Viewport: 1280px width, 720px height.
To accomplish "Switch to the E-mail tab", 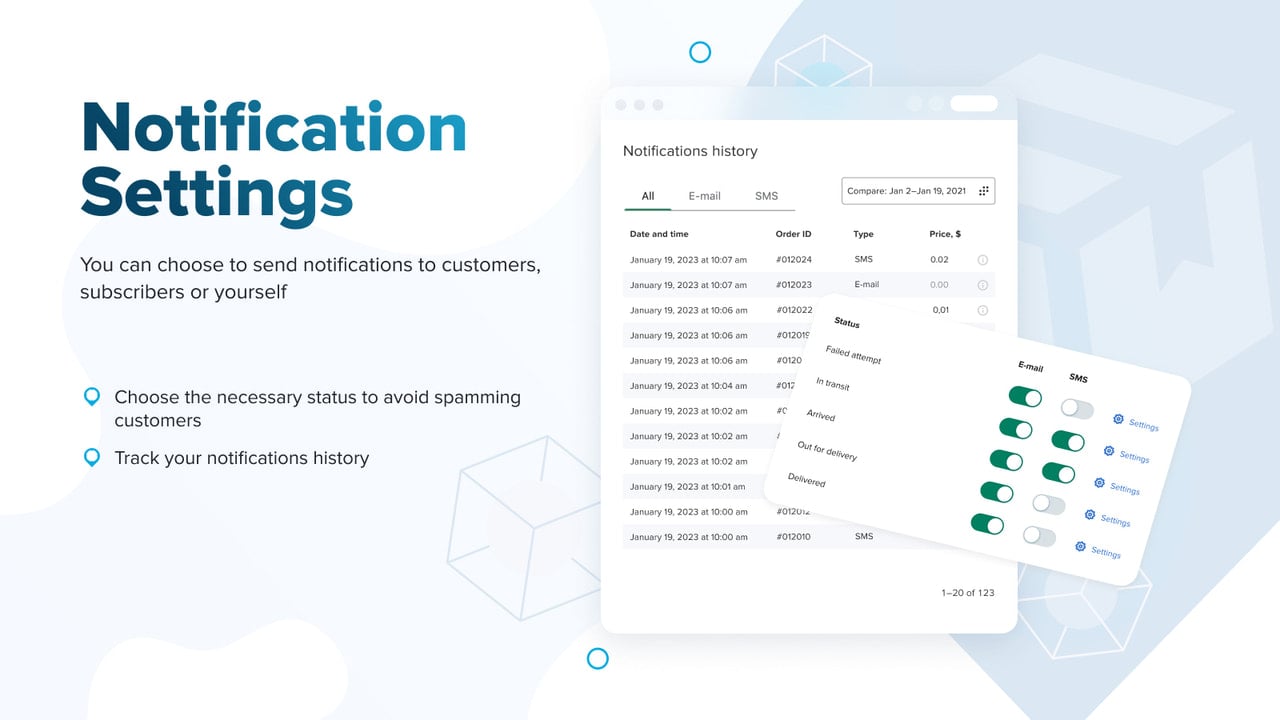I will click(x=704, y=196).
